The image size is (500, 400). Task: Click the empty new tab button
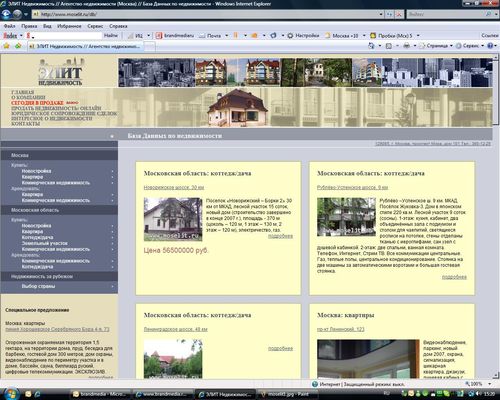[149, 47]
